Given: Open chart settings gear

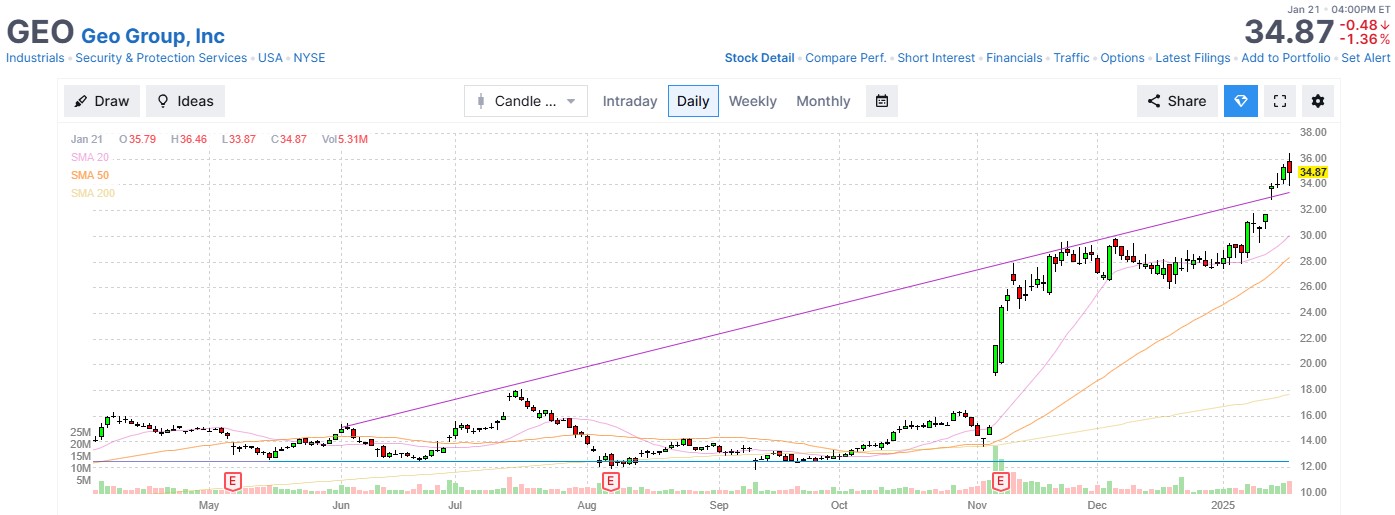Looking at the screenshot, I should [x=1318, y=101].
